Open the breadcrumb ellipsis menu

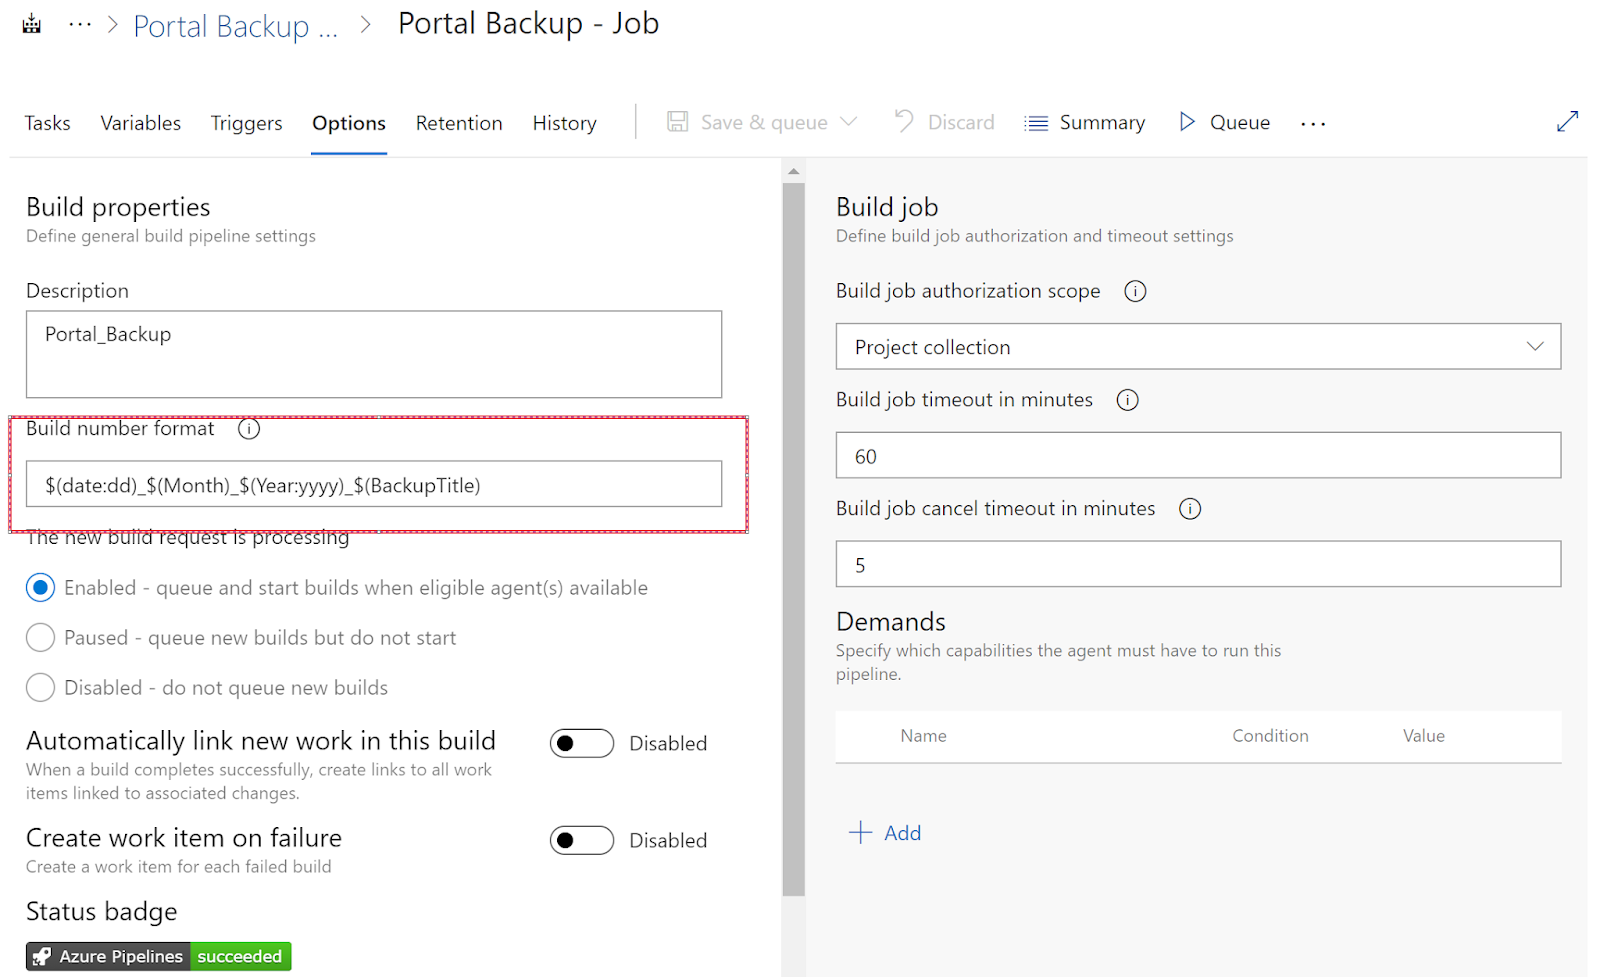coord(80,25)
